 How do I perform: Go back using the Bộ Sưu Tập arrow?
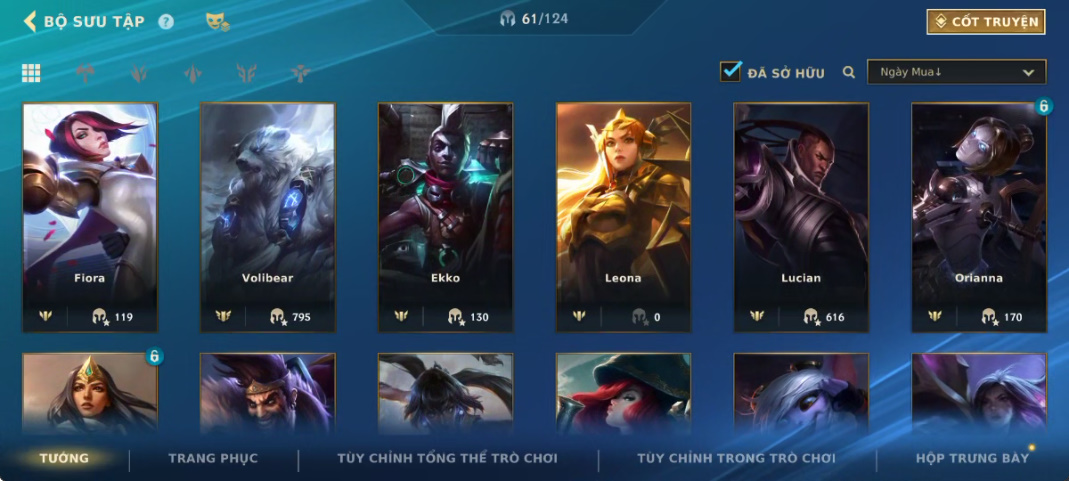pyautogui.click(x=30, y=21)
